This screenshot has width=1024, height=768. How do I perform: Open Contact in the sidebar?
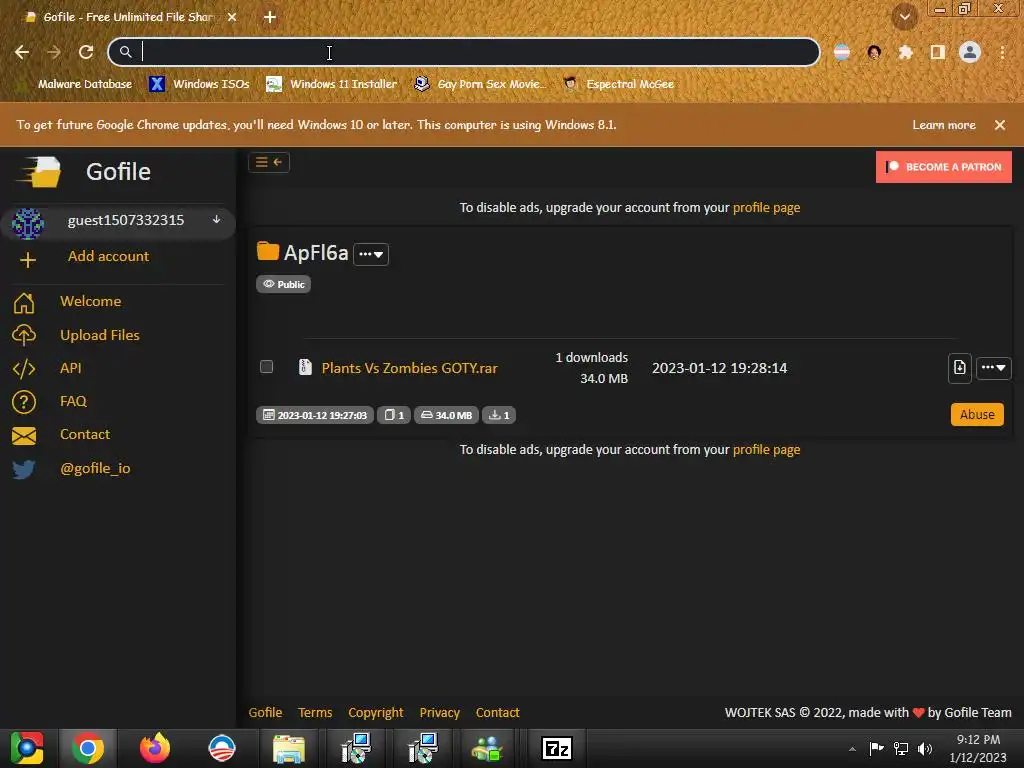click(85, 434)
